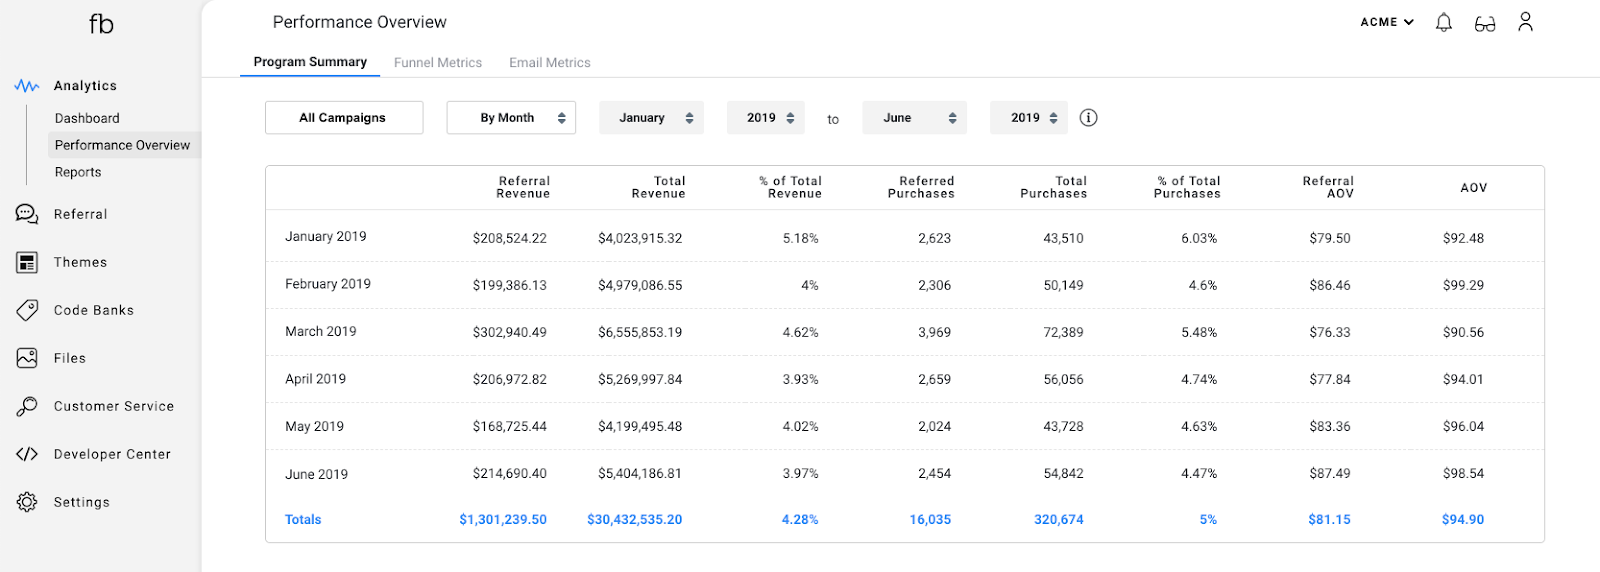Switch to the Email Metrics tab

click(550, 62)
